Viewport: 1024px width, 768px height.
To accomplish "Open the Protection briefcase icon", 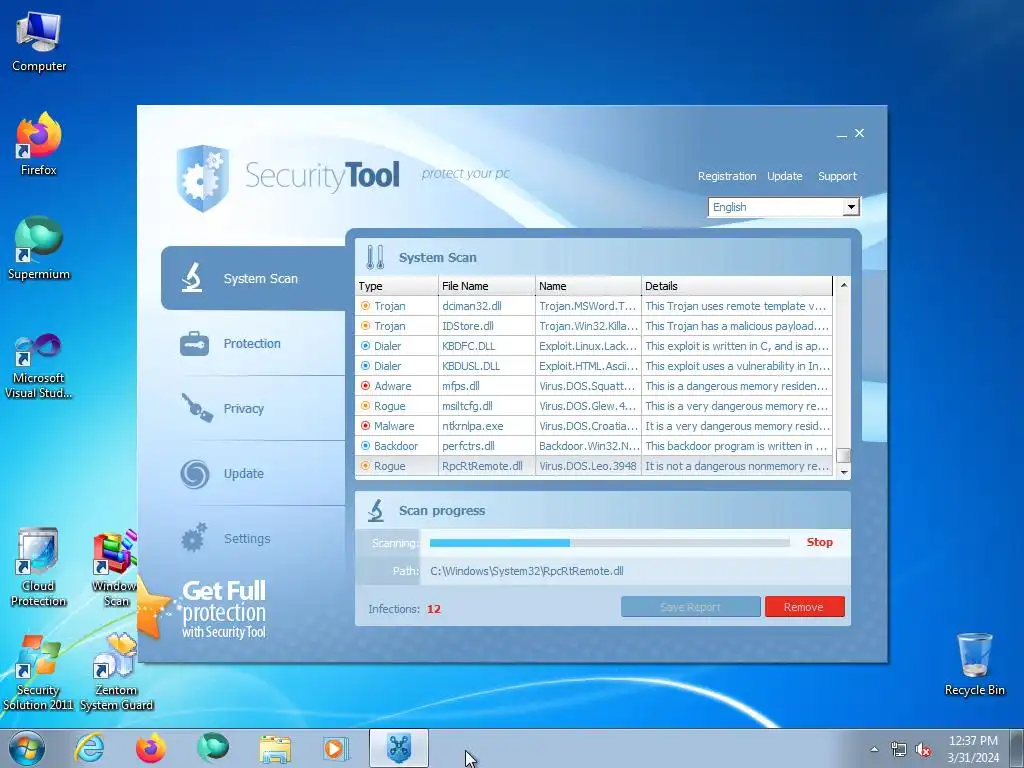I will coord(195,344).
